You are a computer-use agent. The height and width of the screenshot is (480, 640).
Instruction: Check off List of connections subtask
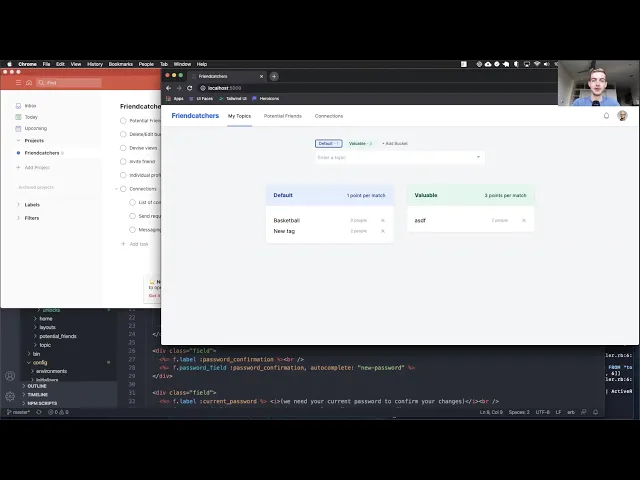(x=132, y=202)
